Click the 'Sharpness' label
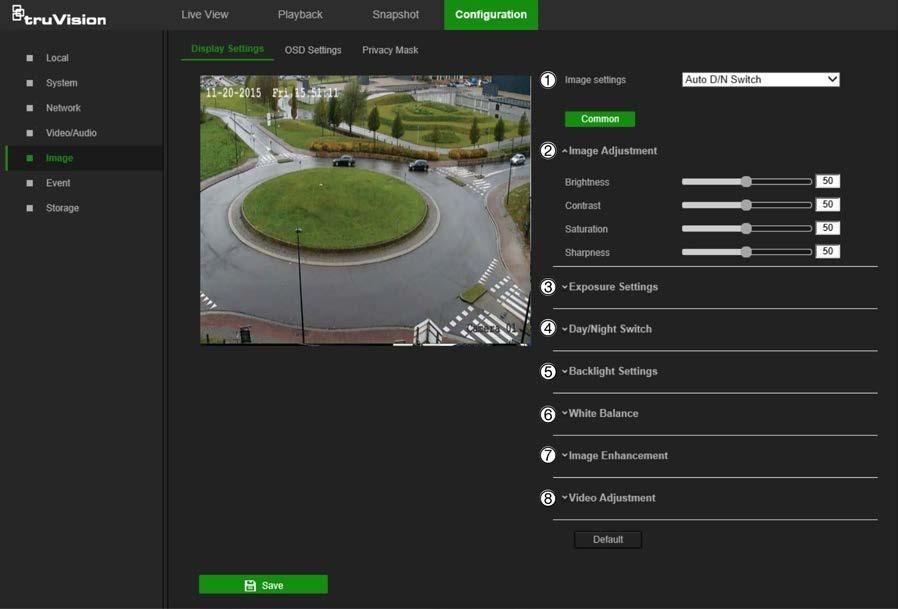Screen dimensions: 898x609 [x=587, y=253]
